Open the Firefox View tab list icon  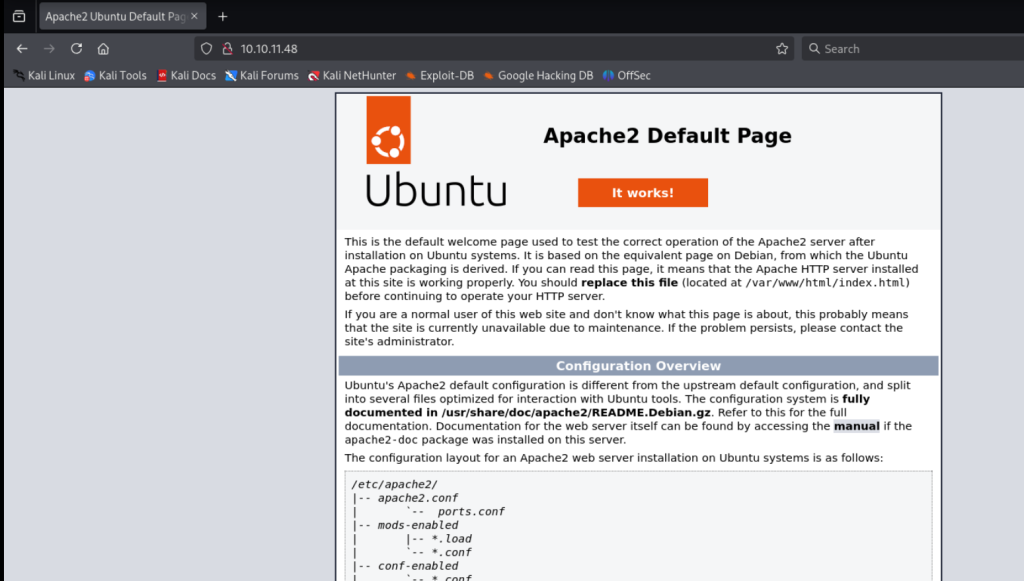(x=19, y=16)
